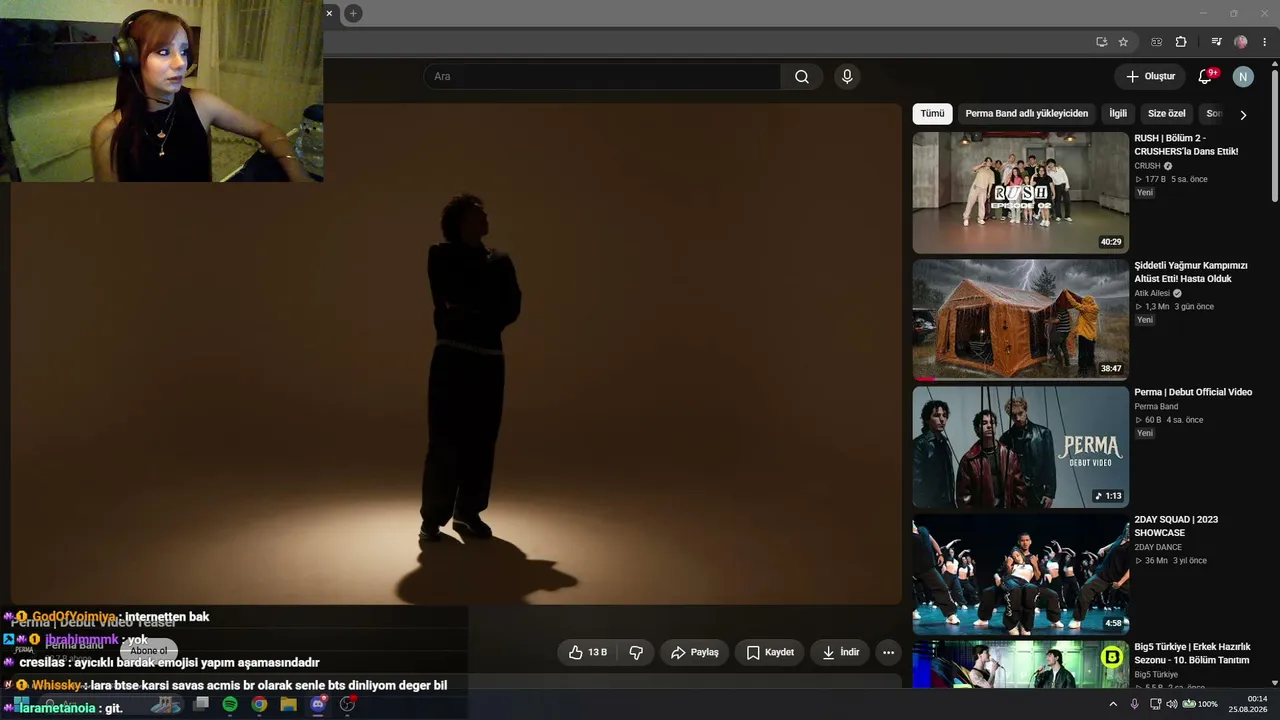
Task: Click the video player area
Action: click(x=456, y=354)
